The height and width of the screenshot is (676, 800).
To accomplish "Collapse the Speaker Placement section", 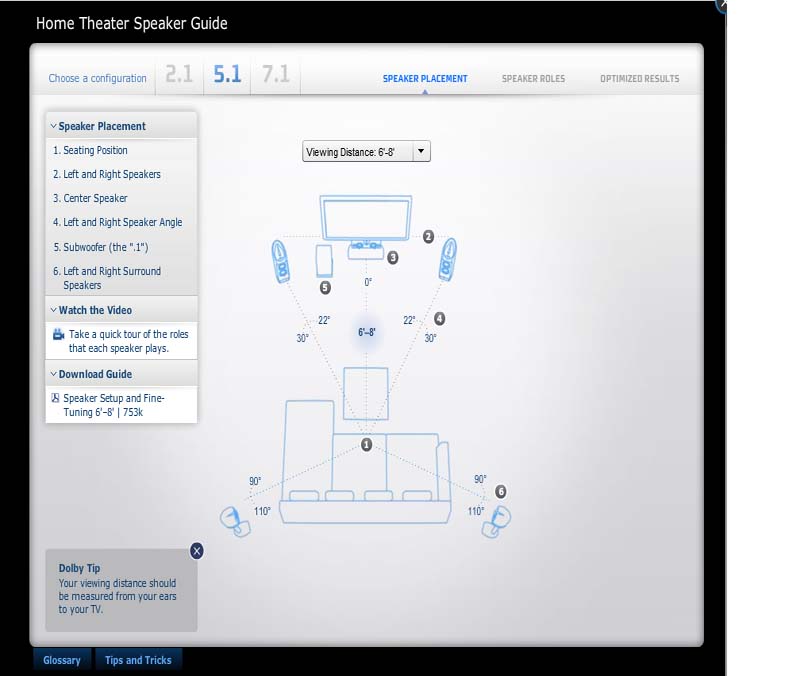I will (x=121, y=126).
